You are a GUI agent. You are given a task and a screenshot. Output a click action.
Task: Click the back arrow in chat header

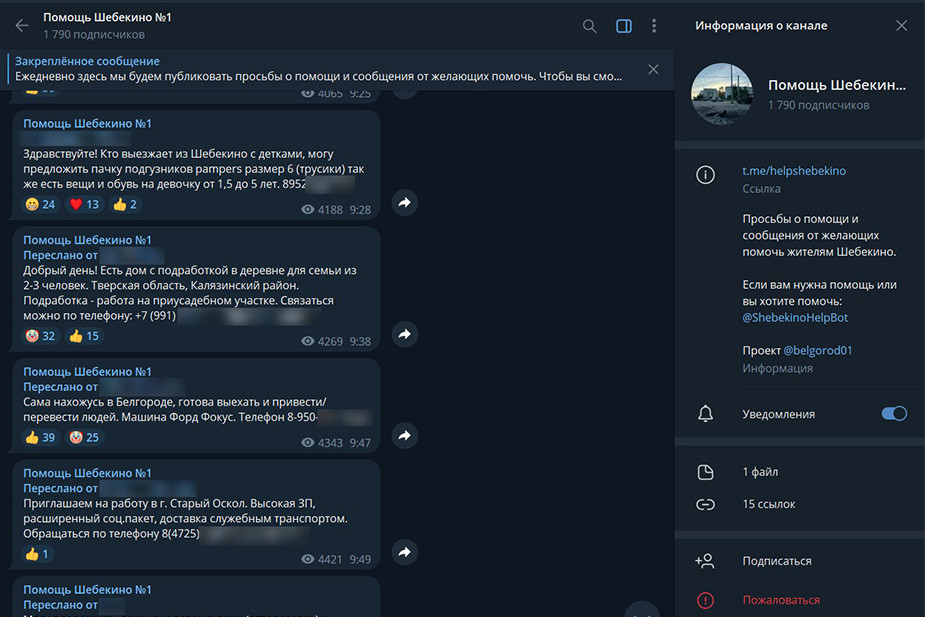click(x=22, y=26)
